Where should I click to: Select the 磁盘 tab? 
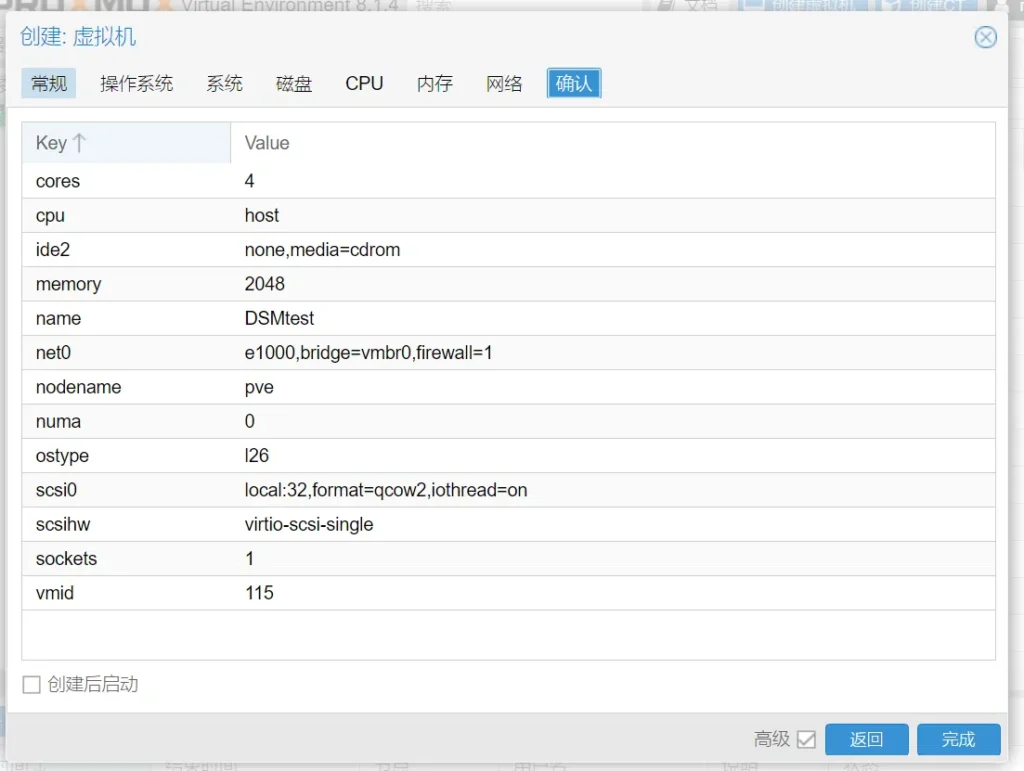click(x=294, y=84)
